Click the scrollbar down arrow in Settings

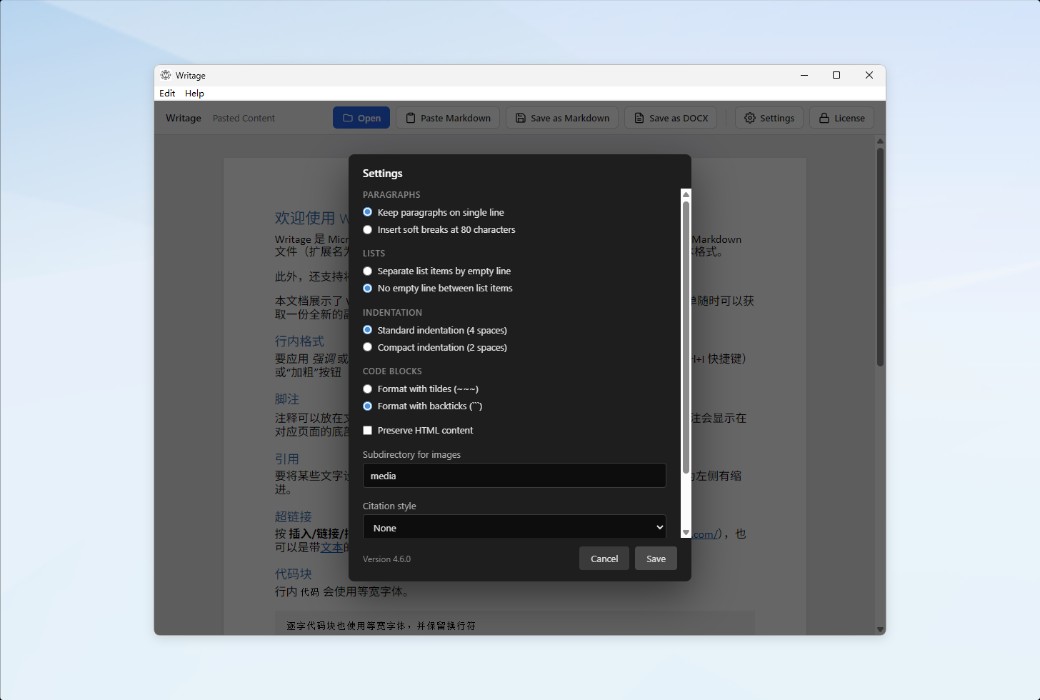(685, 533)
